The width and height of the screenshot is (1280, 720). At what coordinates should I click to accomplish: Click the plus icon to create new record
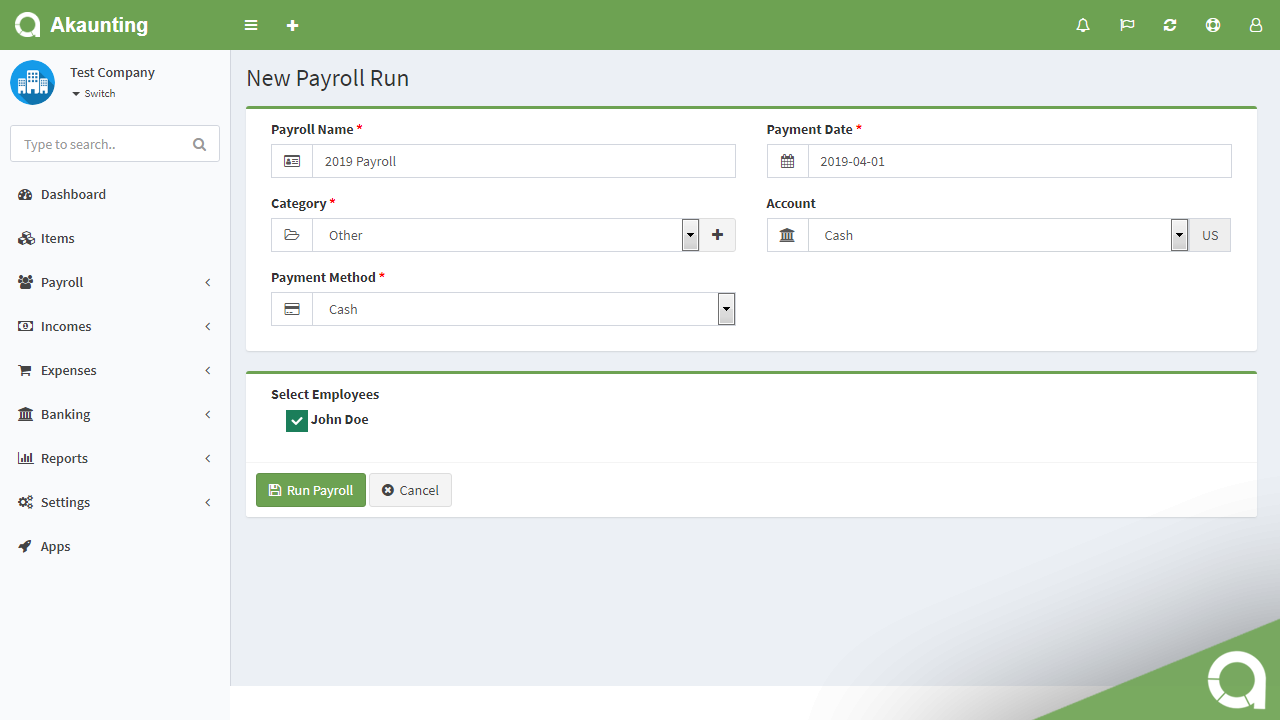[x=292, y=25]
